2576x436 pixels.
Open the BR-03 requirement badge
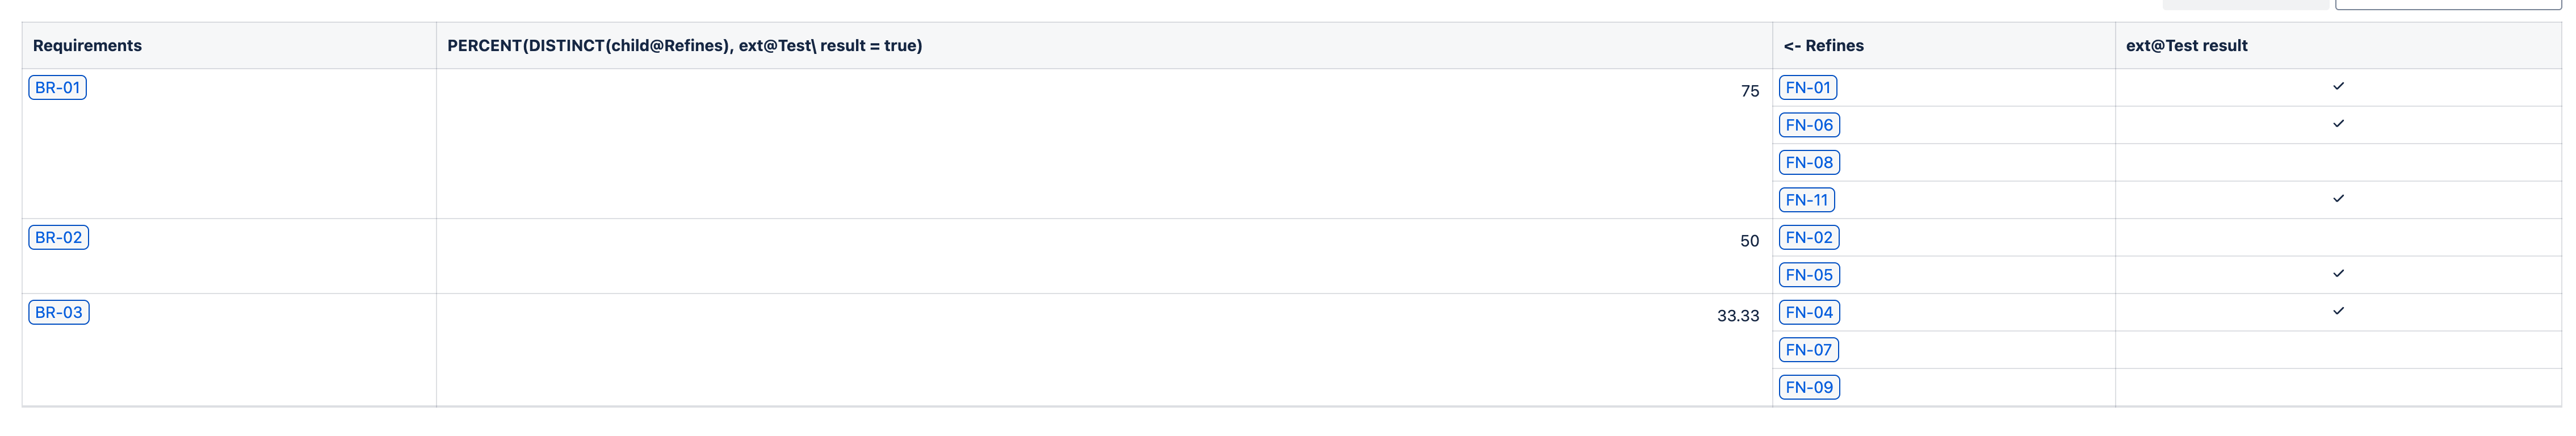(57, 312)
